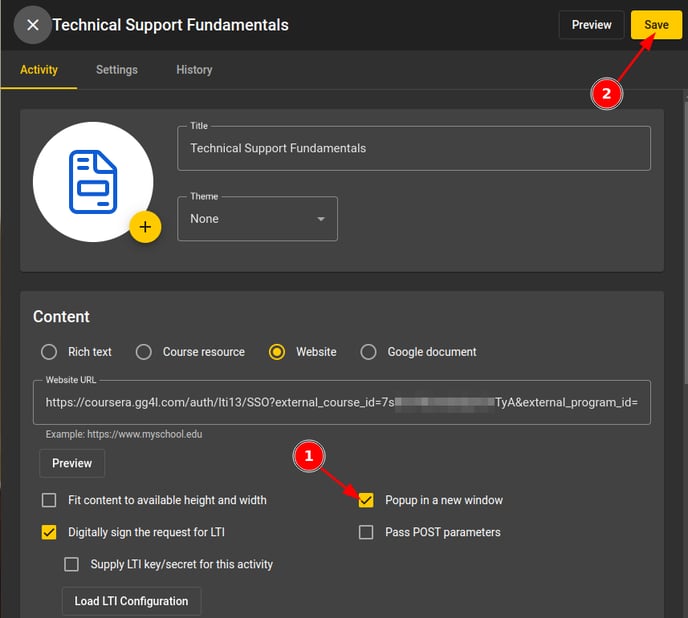The image size is (688, 618).
Task: Check Supply LTI key/secret for this activity
Action: click(x=72, y=564)
